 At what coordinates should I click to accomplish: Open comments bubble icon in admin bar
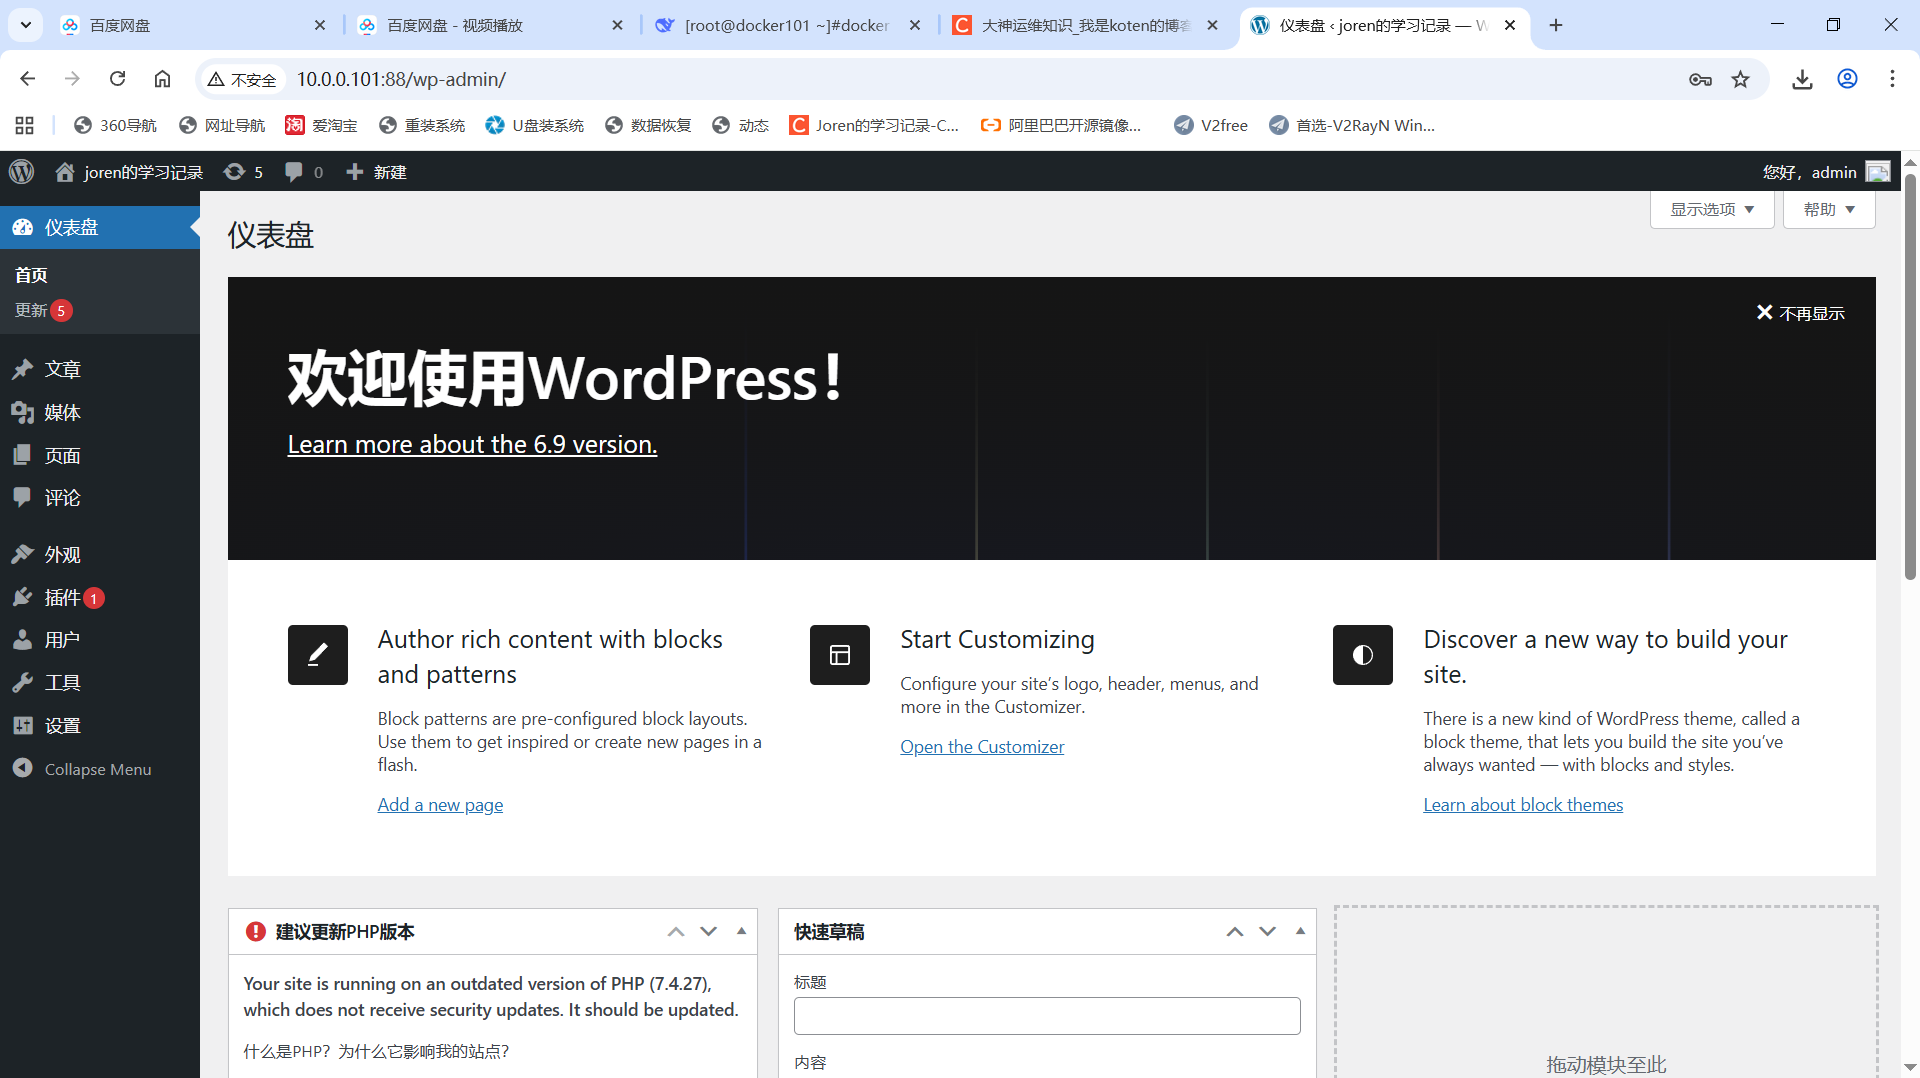coord(293,172)
